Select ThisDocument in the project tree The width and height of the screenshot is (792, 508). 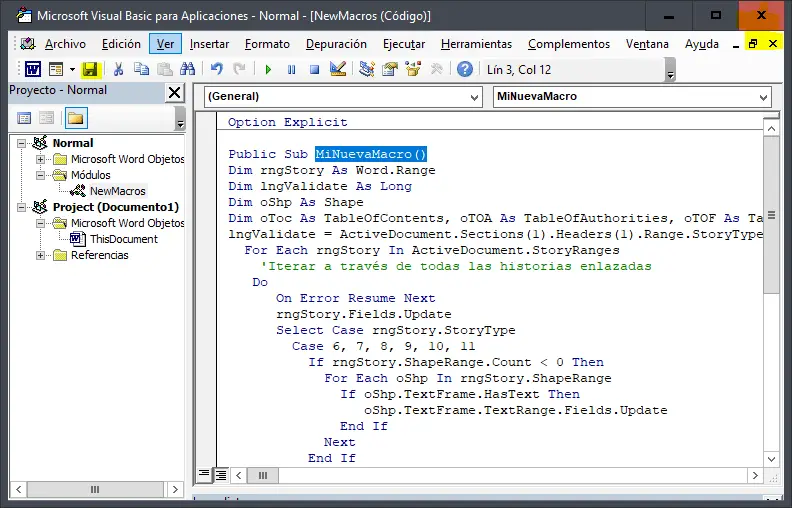click(x=123, y=239)
